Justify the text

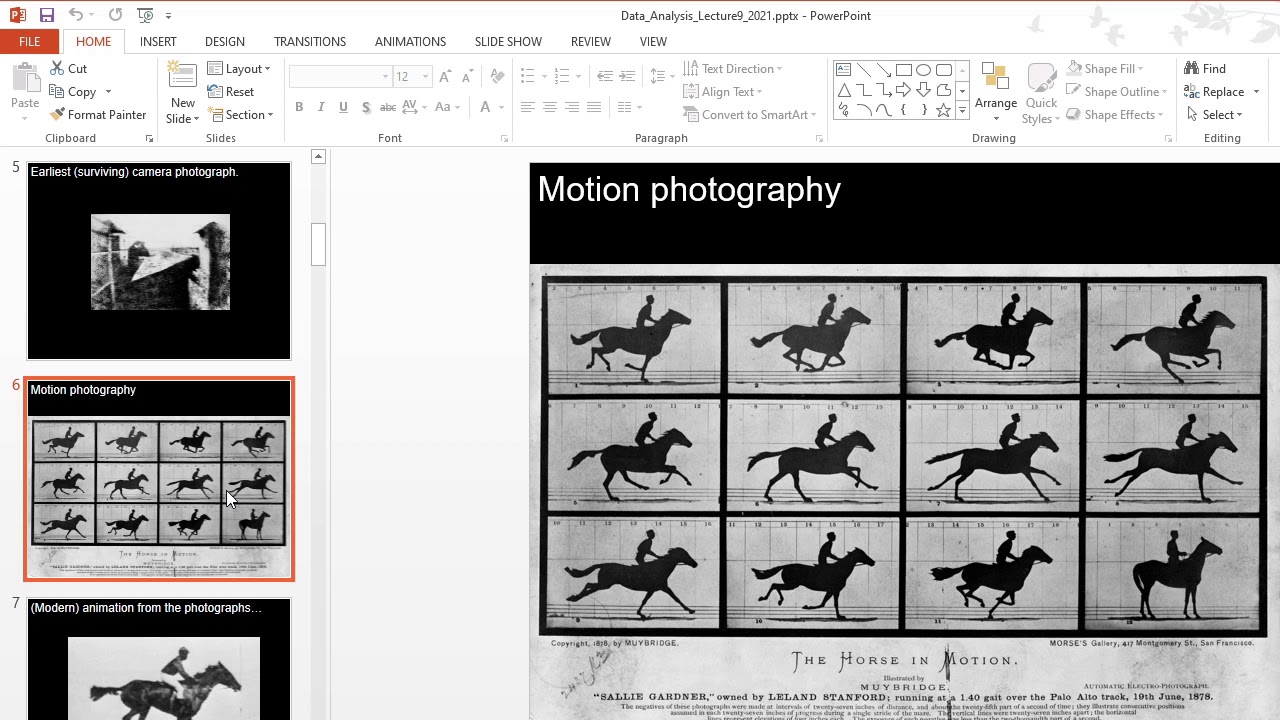(594, 107)
